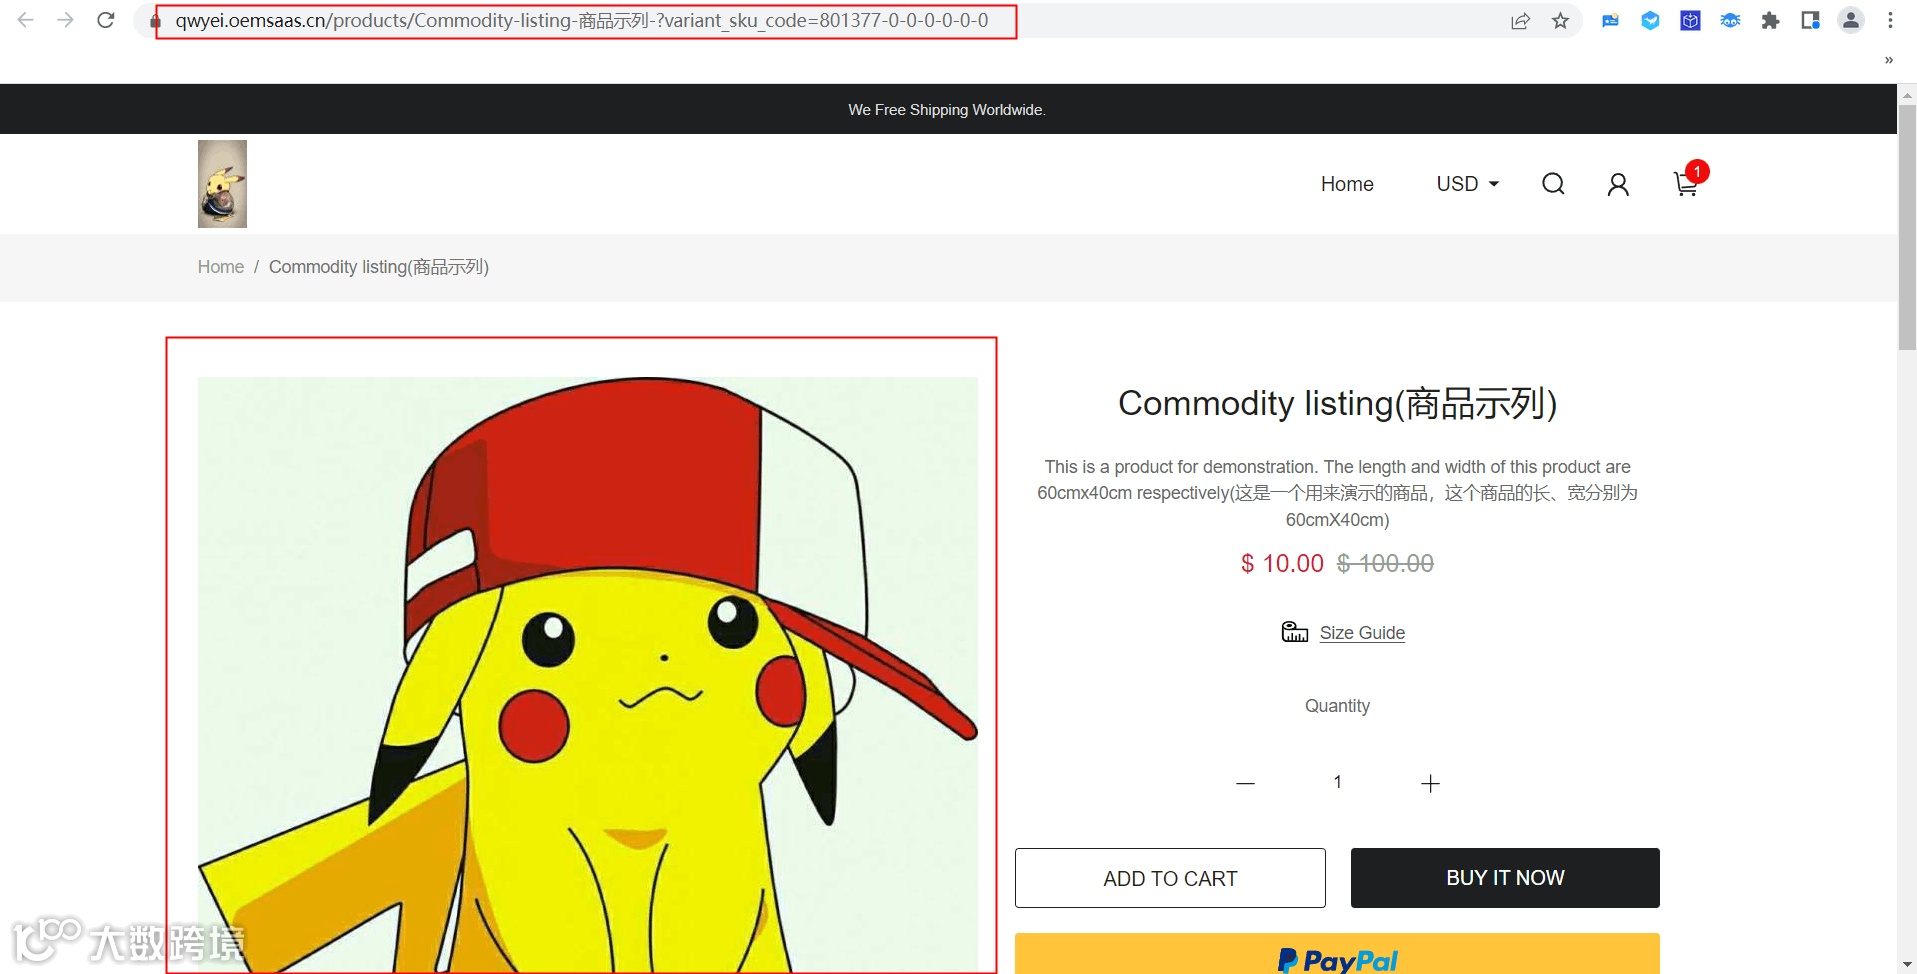The height and width of the screenshot is (974, 1917).
Task: Open the purple cube browser extension
Action: 1690,21
